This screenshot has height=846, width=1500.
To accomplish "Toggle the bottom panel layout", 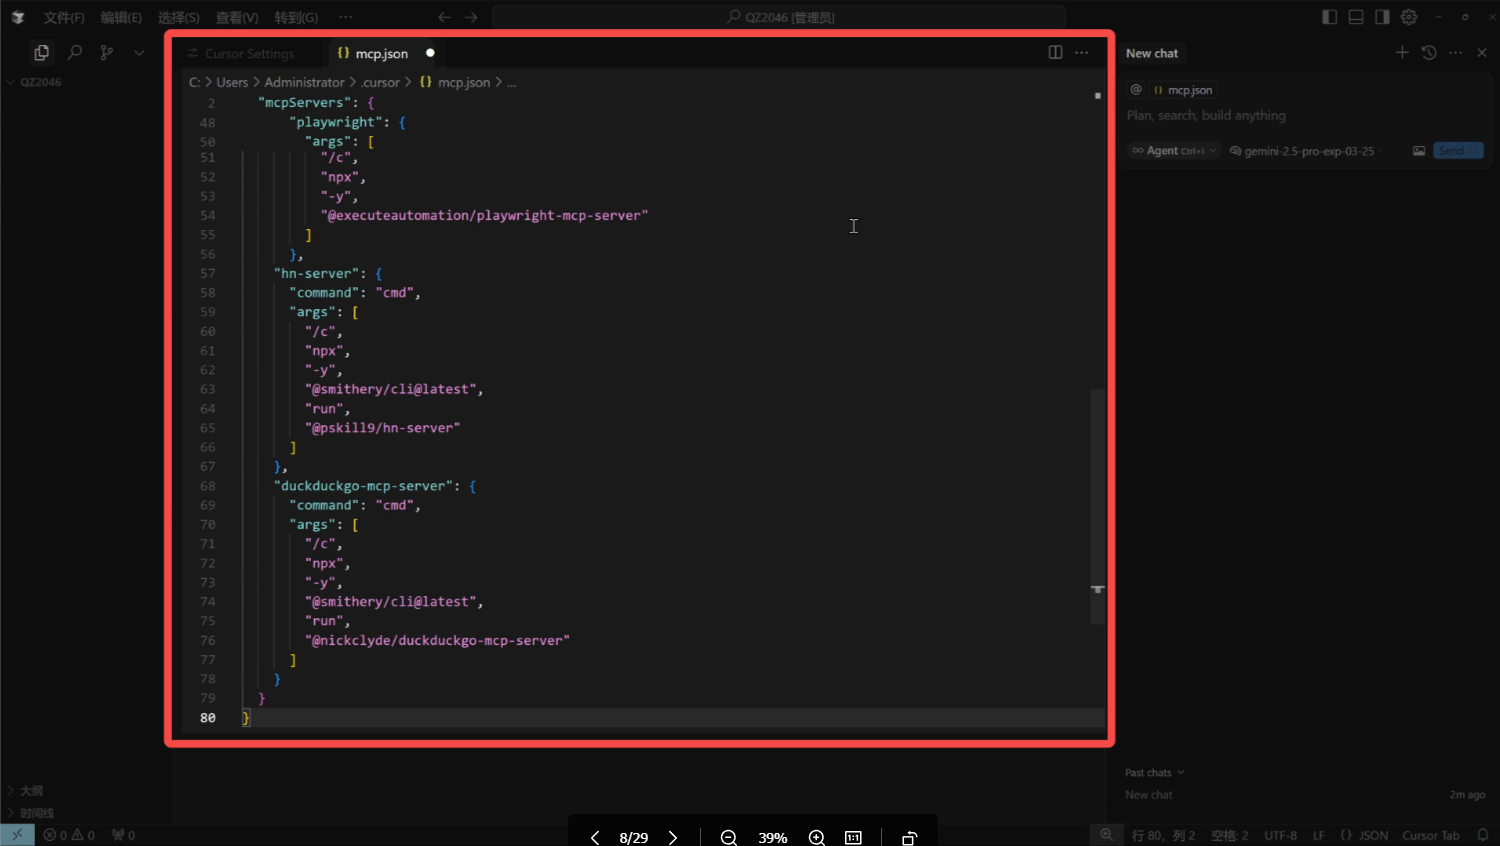I will (1356, 17).
